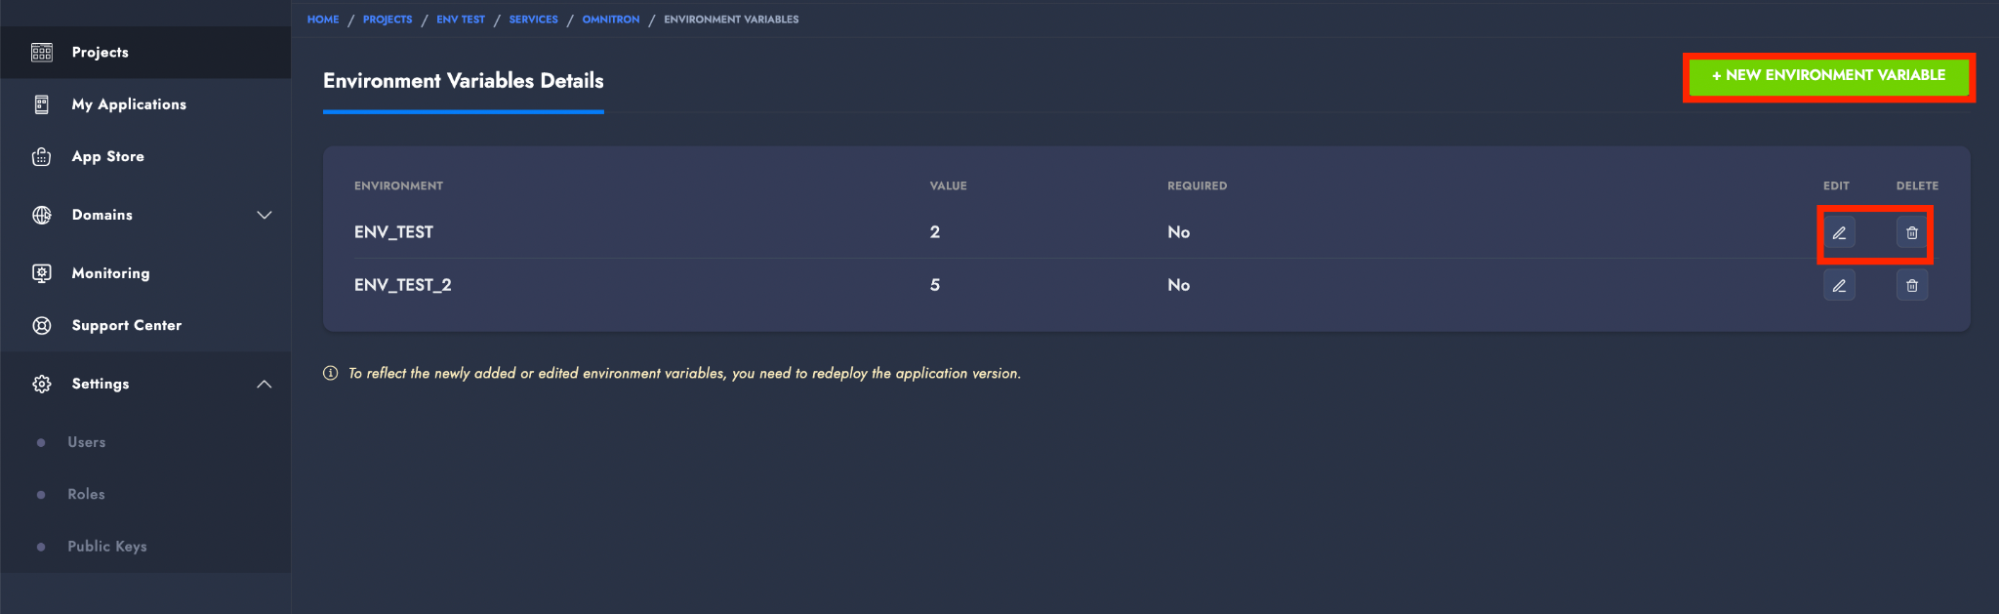The width and height of the screenshot is (1999, 614).
Task: Click the edit pencil icon for ENV_TEST
Action: (1838, 232)
